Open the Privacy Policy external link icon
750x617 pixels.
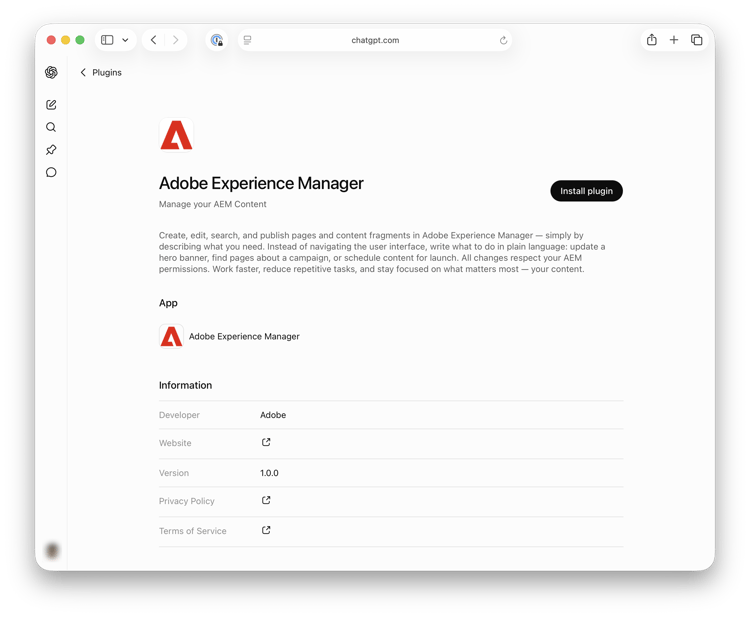point(266,500)
